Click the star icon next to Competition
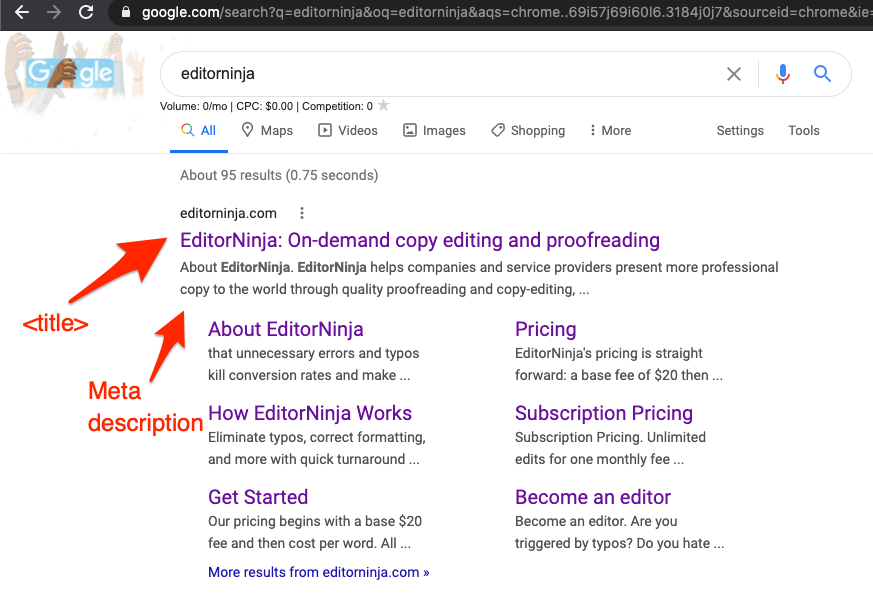873x599 pixels. (384, 105)
